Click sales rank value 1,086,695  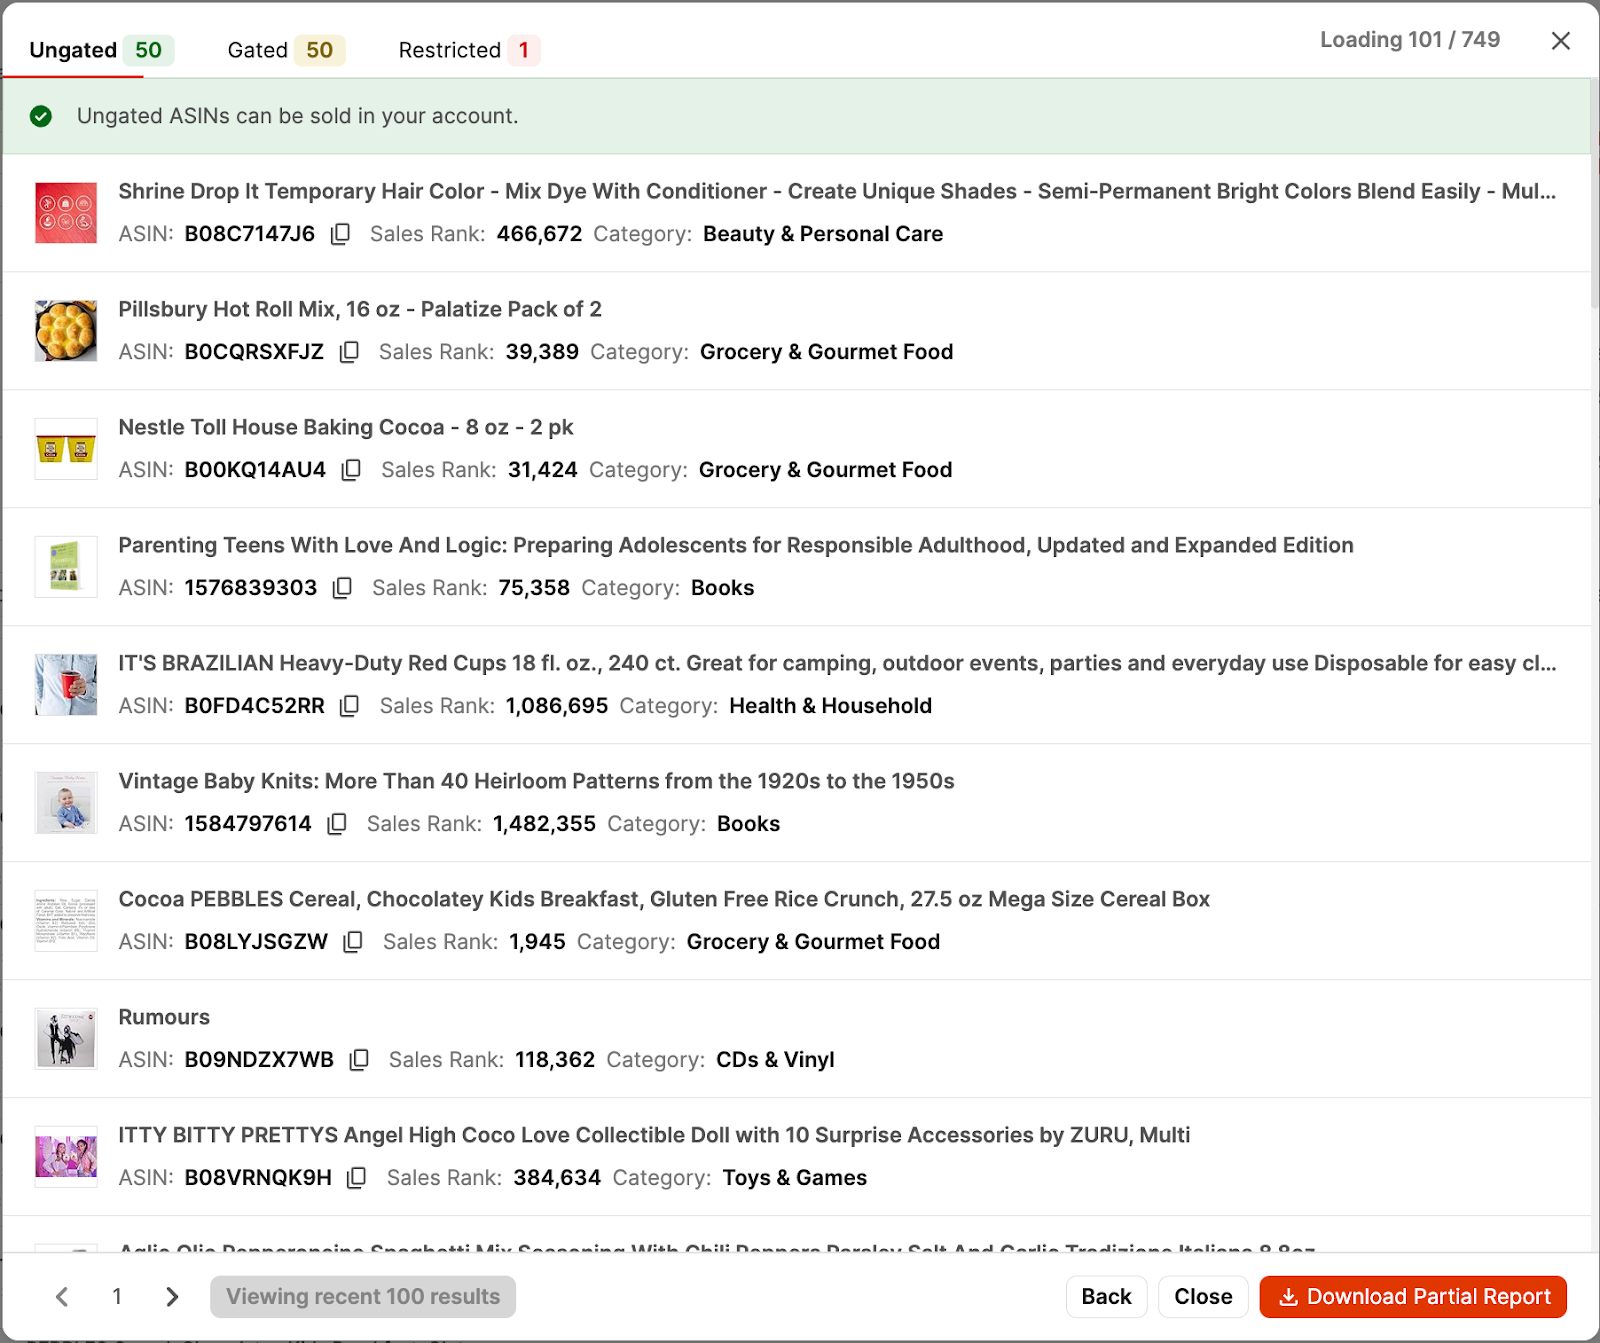point(557,706)
